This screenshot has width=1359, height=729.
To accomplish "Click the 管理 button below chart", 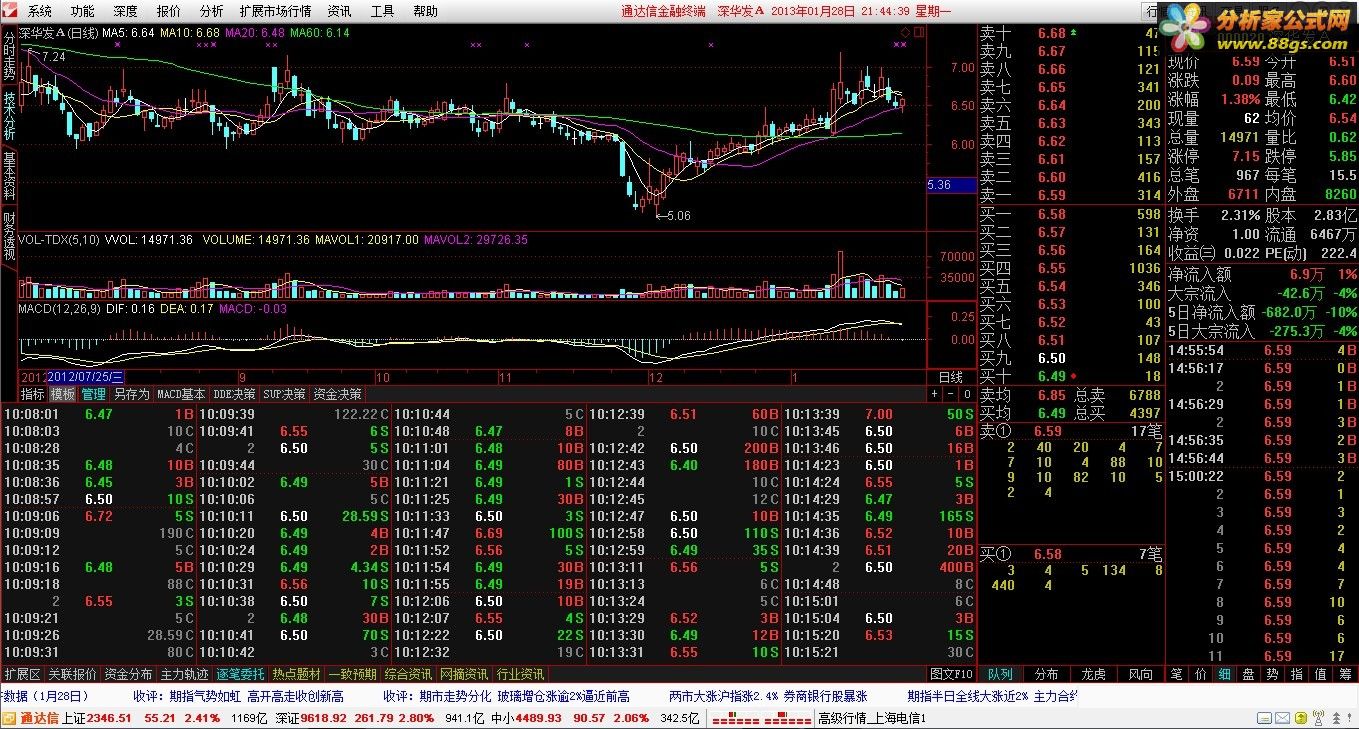I will pyautogui.click(x=93, y=394).
